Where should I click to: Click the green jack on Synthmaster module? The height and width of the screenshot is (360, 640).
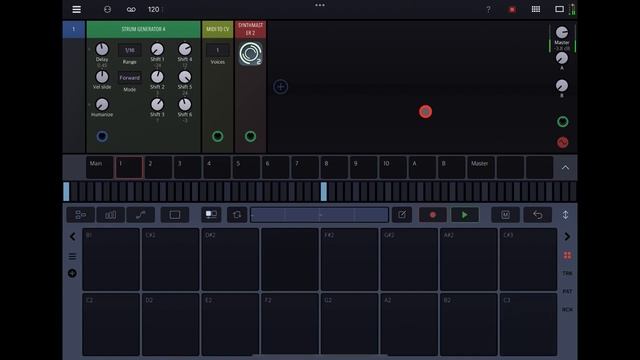pyautogui.click(x=251, y=136)
